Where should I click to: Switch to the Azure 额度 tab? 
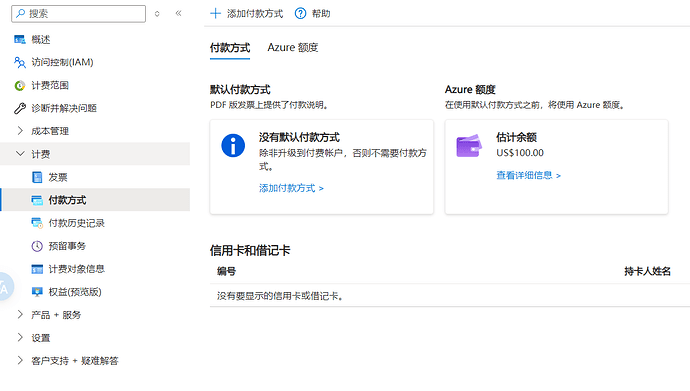[x=293, y=48]
